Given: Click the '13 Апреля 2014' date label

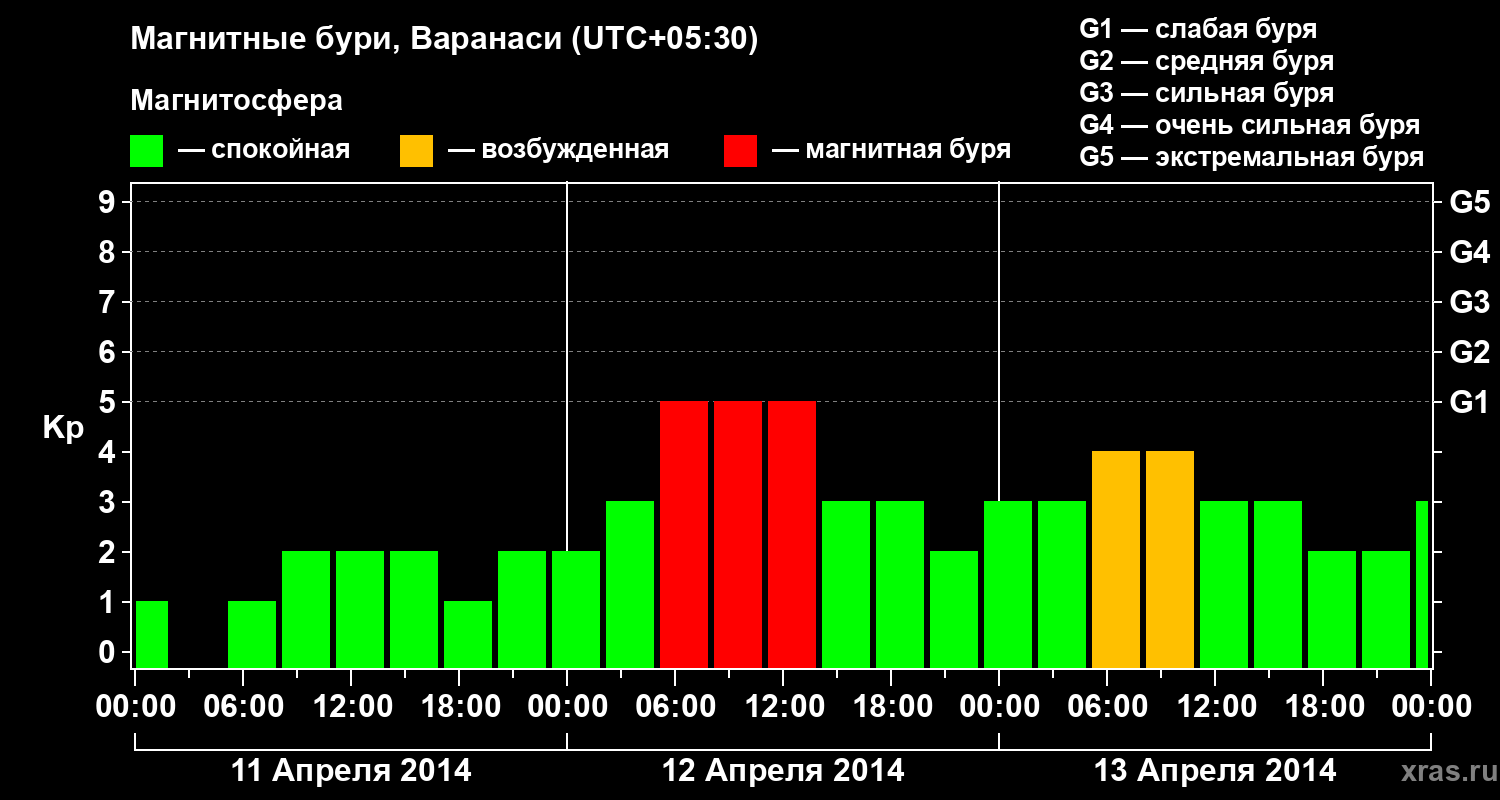Looking at the screenshot, I should coord(1215,771).
